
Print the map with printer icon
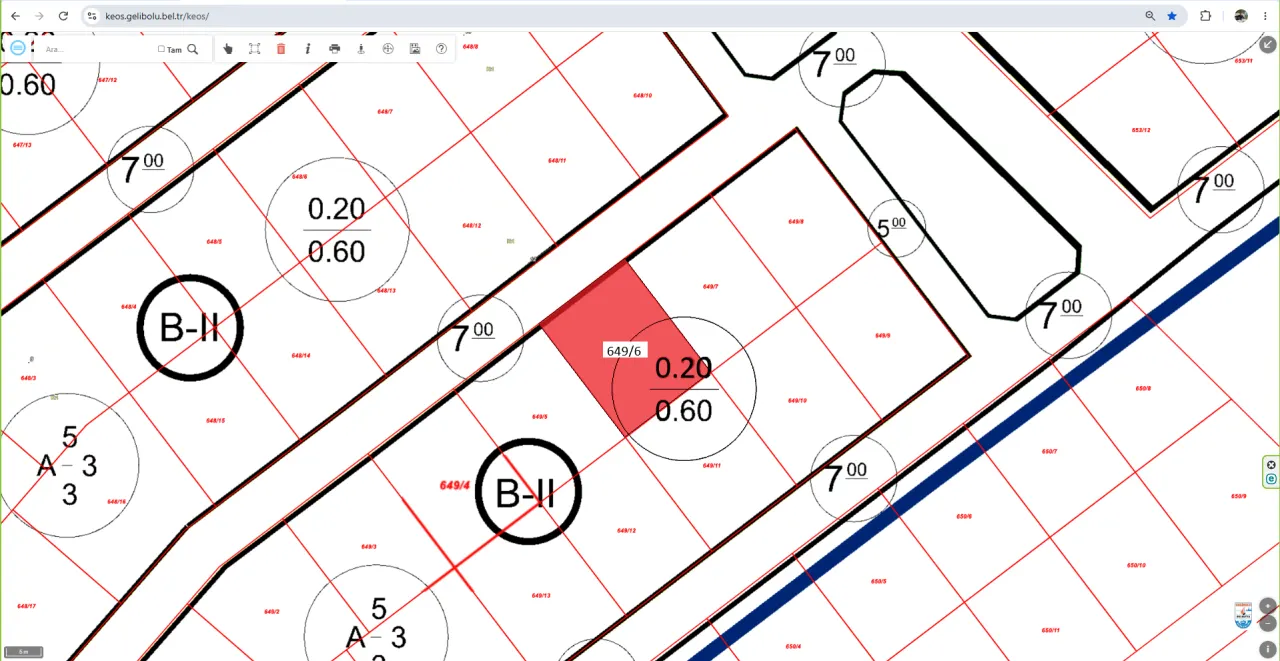tap(334, 48)
